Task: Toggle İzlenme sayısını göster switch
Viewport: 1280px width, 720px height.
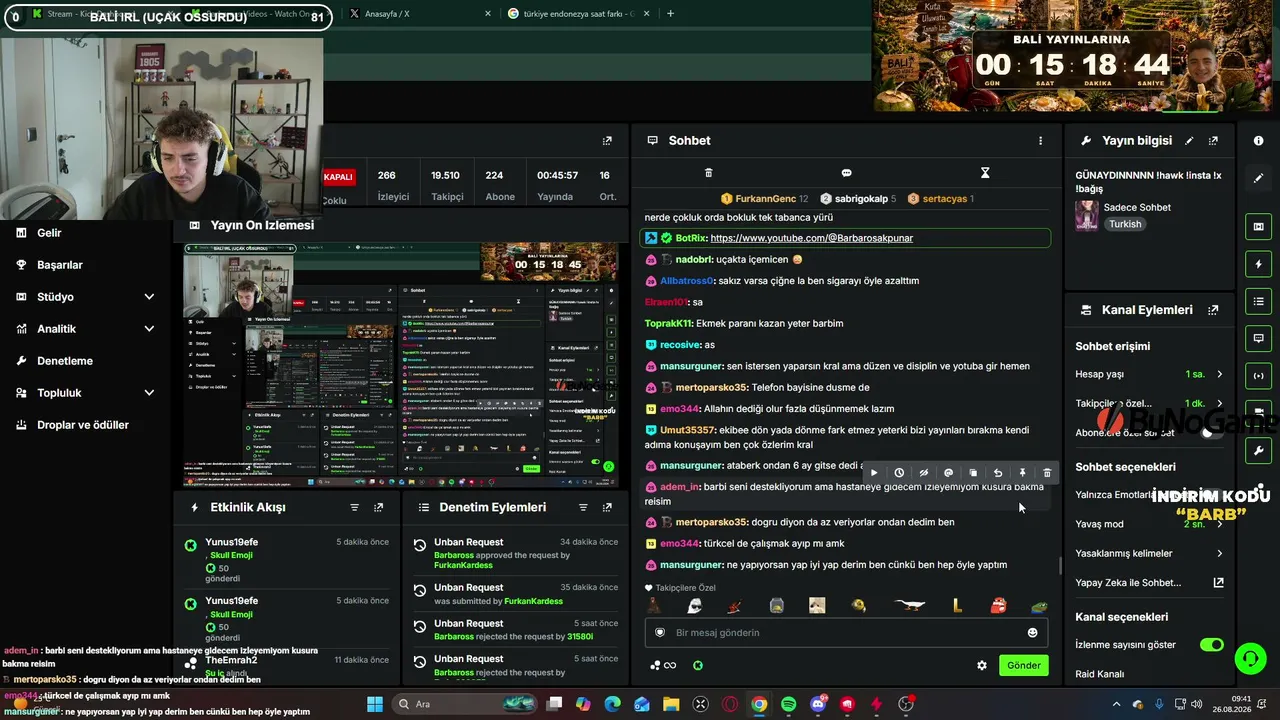Action: (1212, 645)
